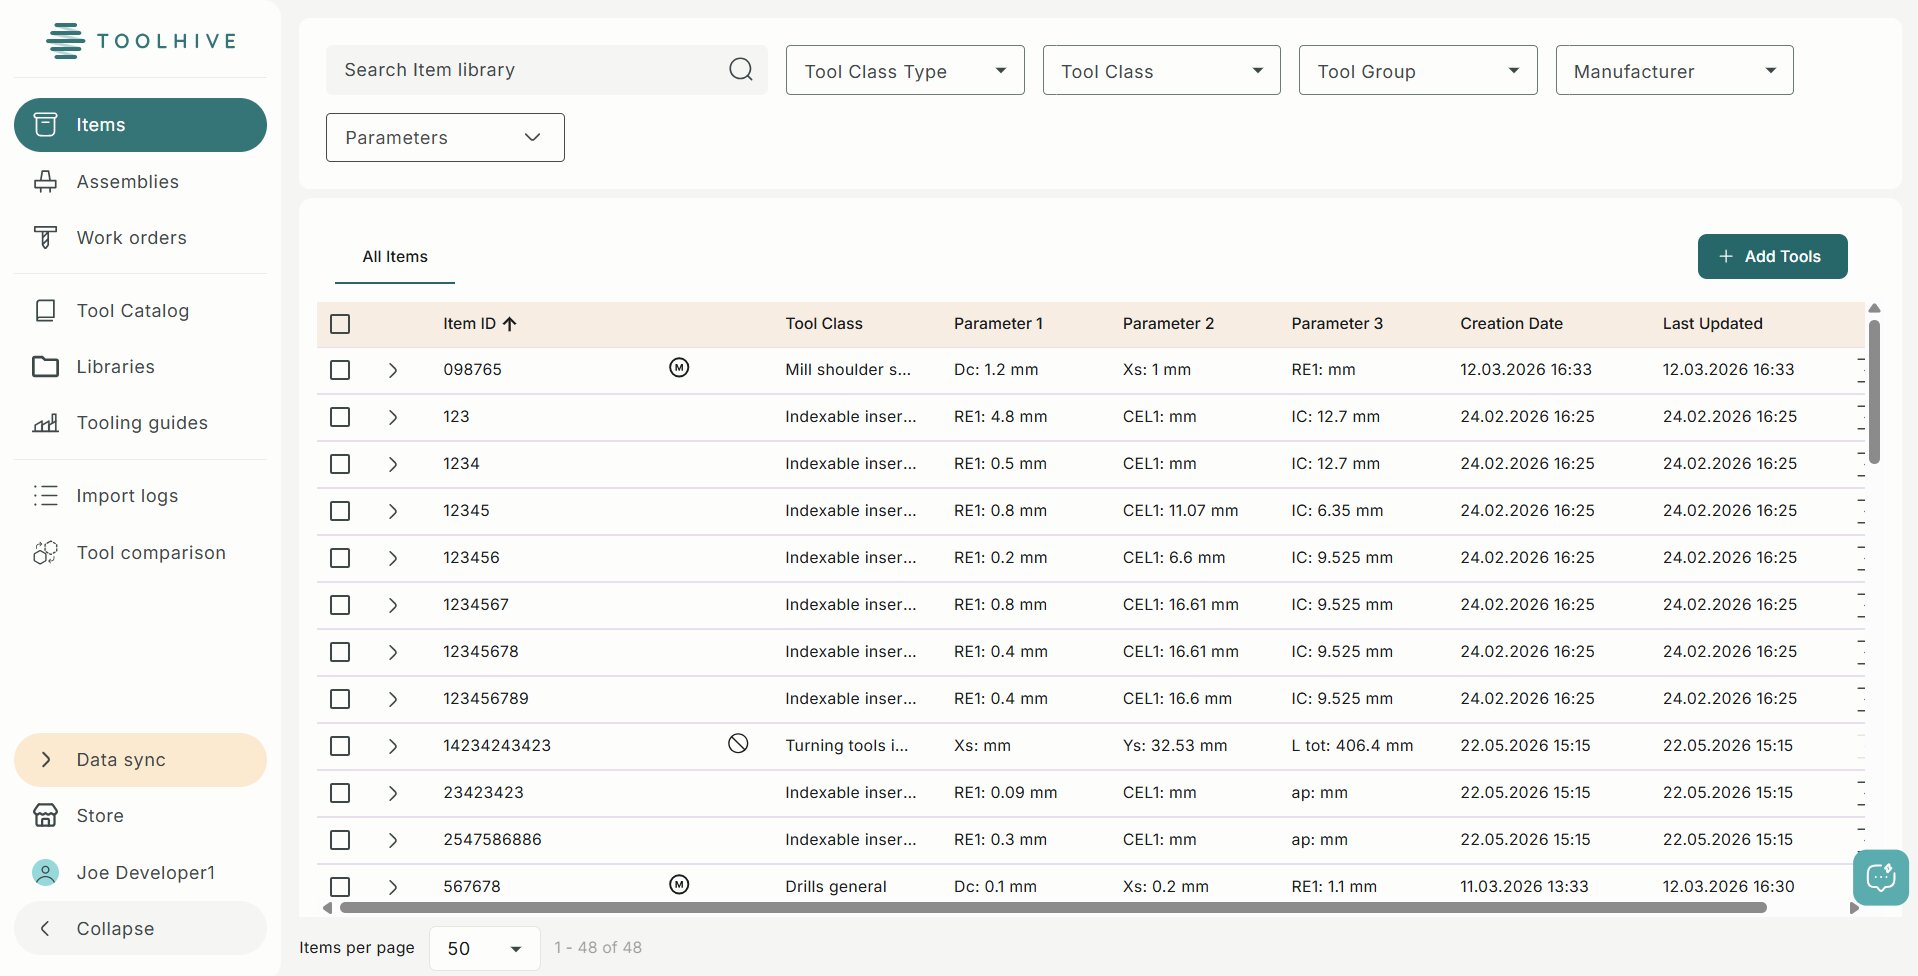This screenshot has width=1918, height=976.
Task: Click the Work orders tool icon
Action: click(45, 238)
